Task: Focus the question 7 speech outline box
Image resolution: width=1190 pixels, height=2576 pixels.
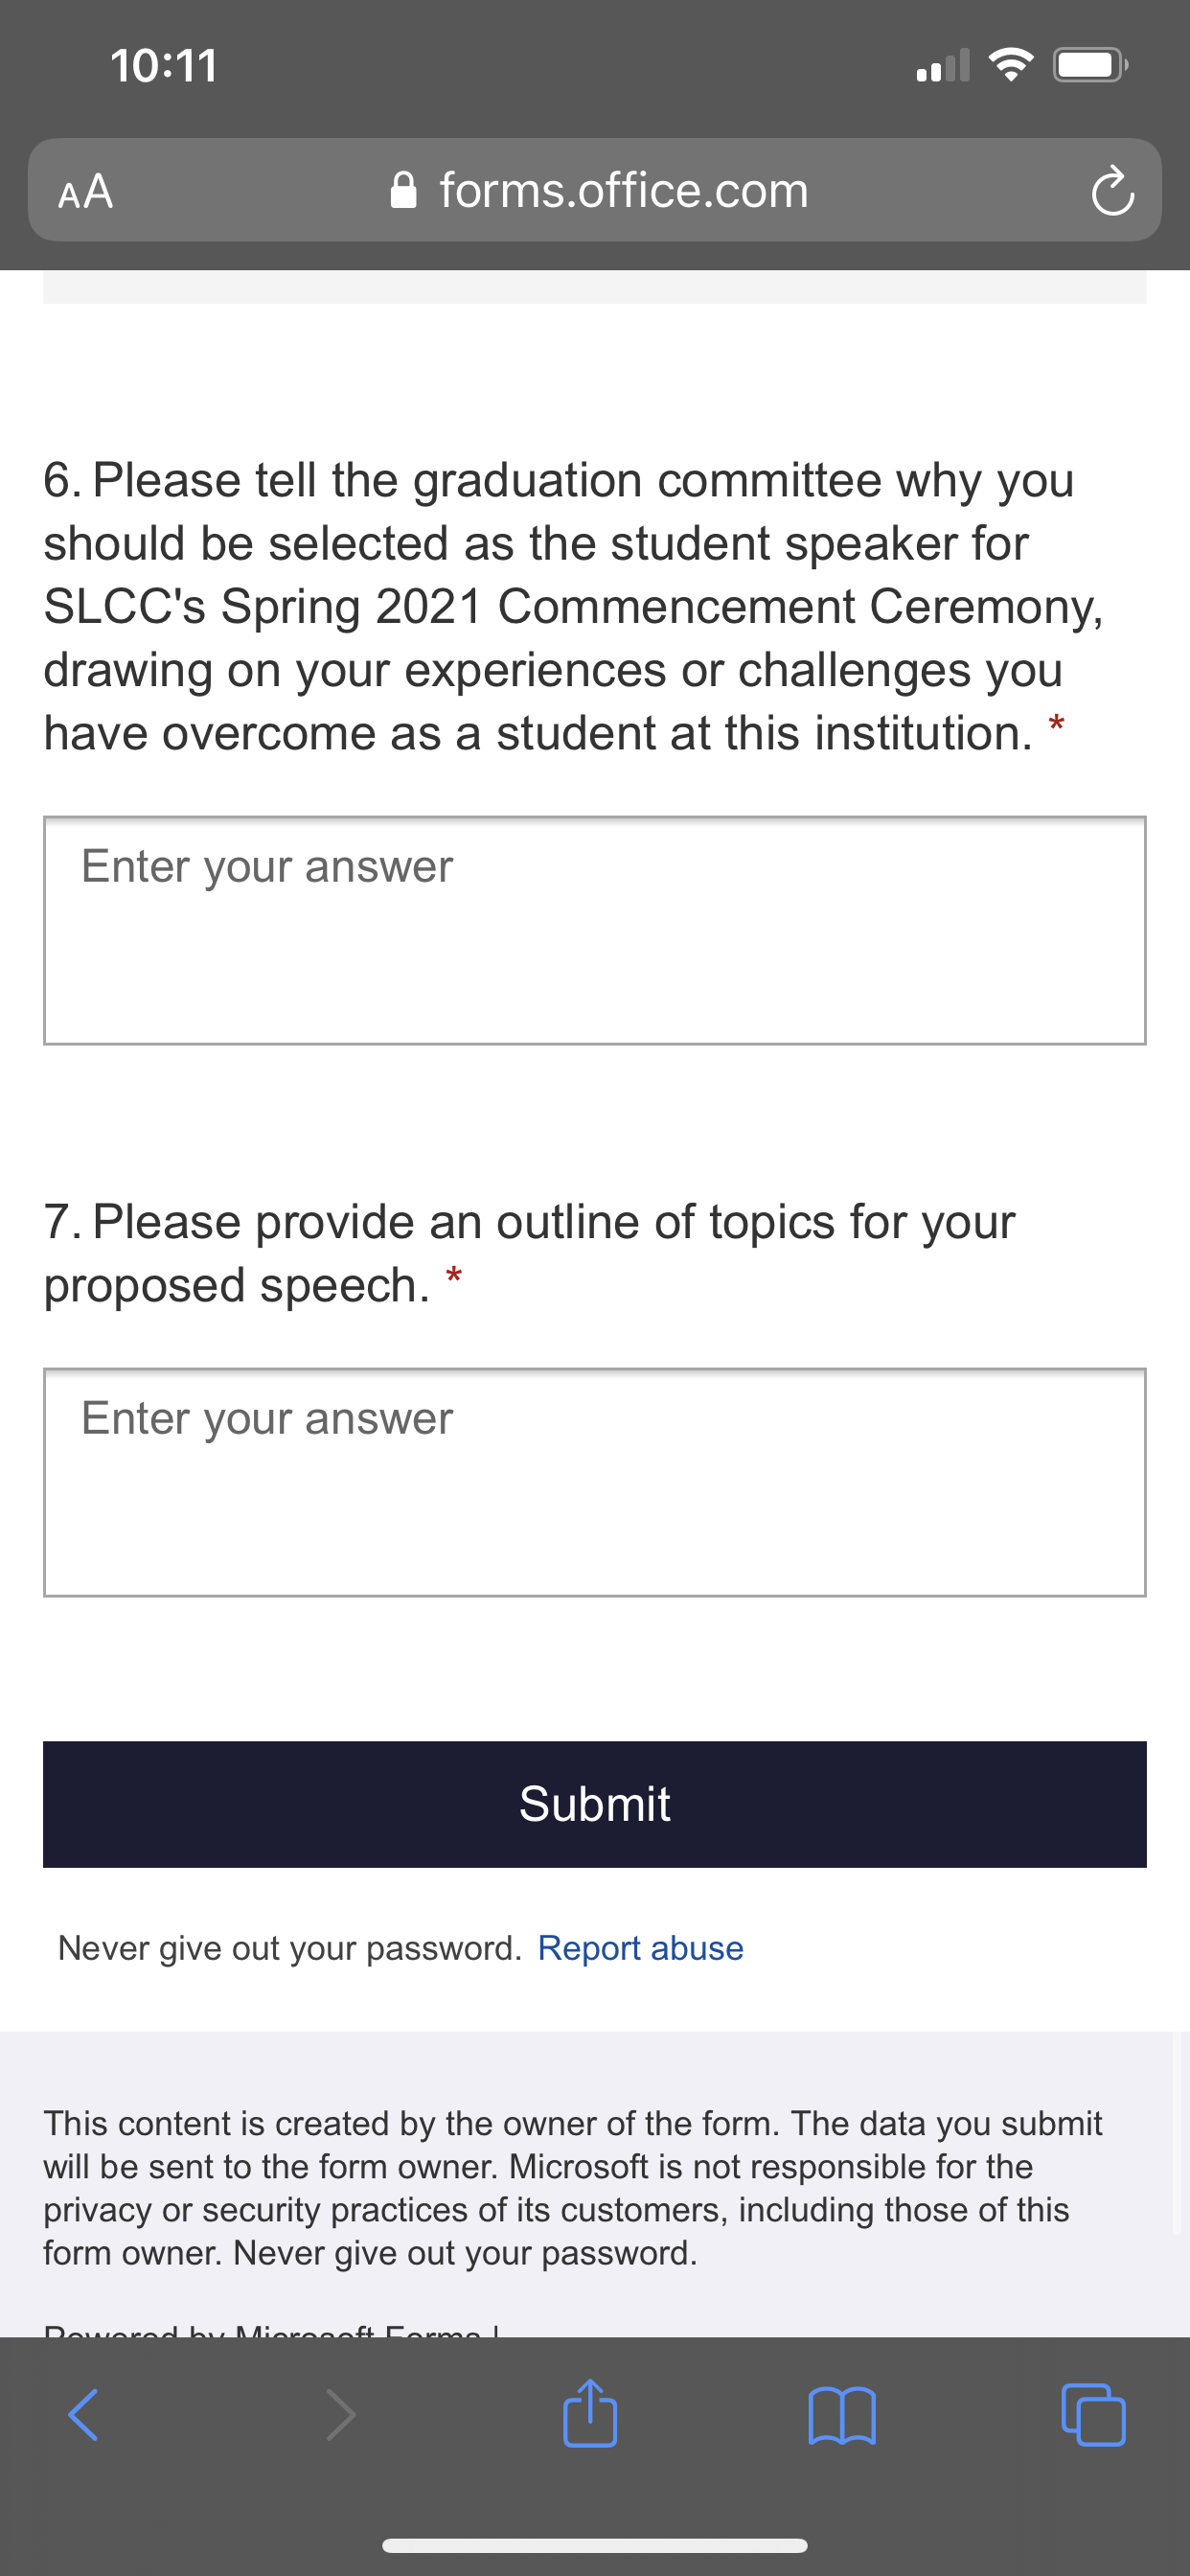Action: pyautogui.click(x=595, y=1483)
